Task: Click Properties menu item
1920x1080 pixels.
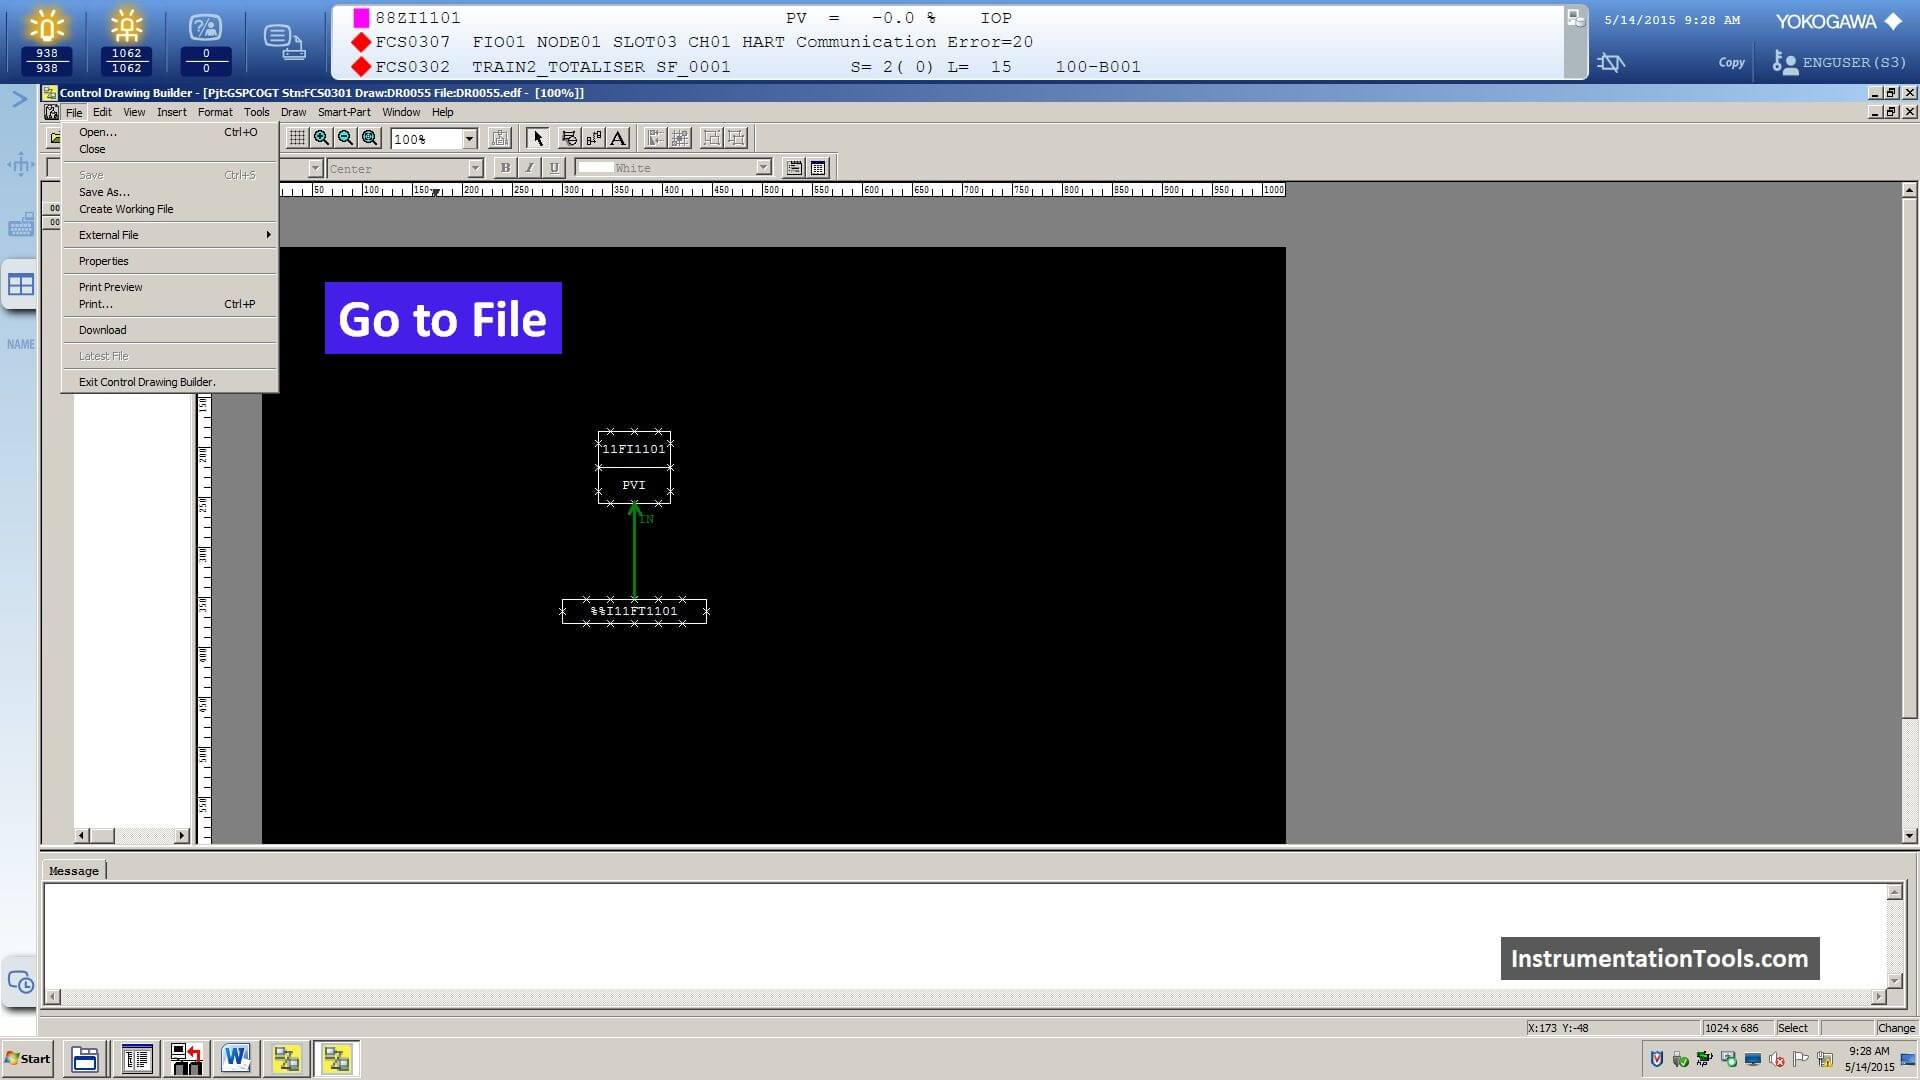Action: (103, 260)
